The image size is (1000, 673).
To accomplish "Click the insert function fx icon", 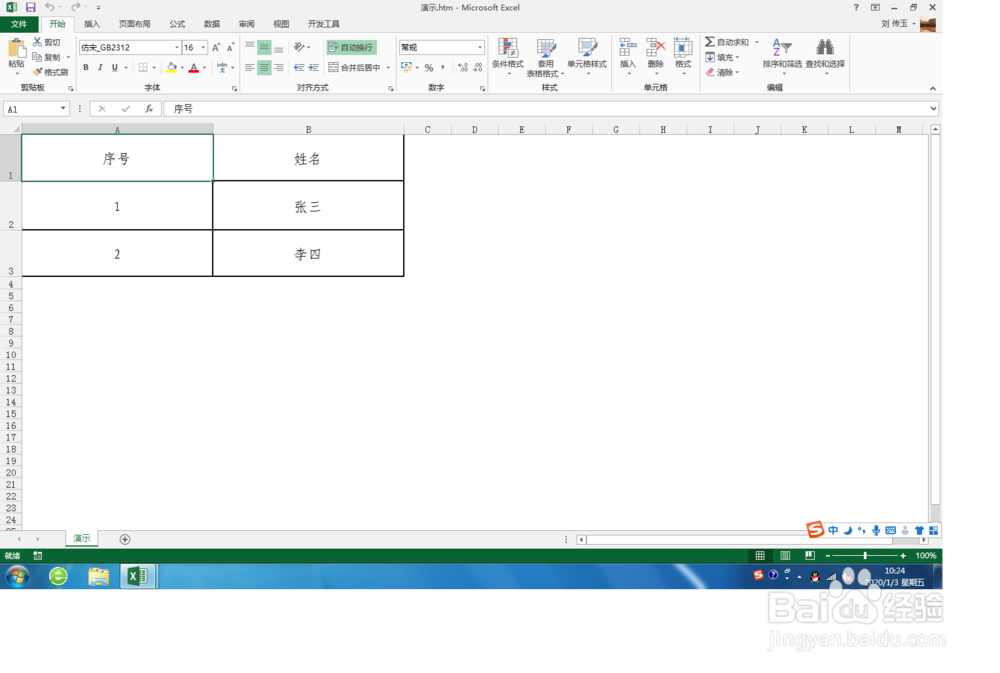I will [x=149, y=109].
